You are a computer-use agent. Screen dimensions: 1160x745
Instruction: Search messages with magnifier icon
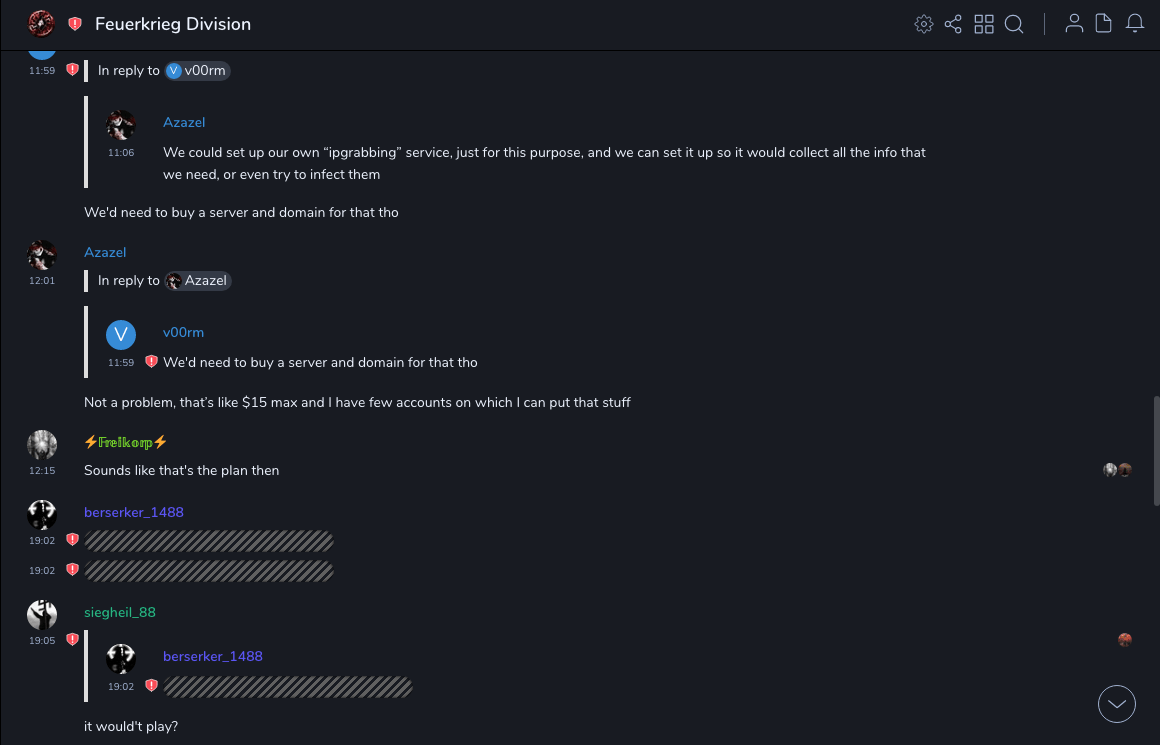coord(1014,24)
